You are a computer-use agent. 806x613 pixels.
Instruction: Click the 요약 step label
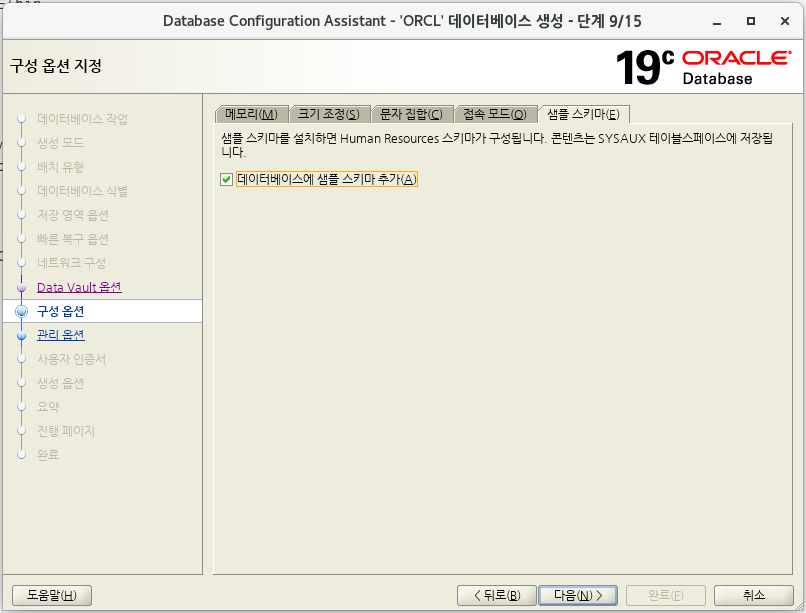click(x=48, y=407)
